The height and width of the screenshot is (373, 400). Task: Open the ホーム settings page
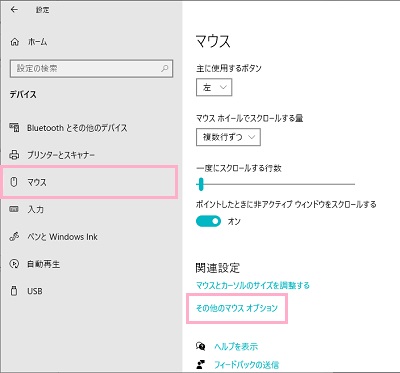(37, 42)
